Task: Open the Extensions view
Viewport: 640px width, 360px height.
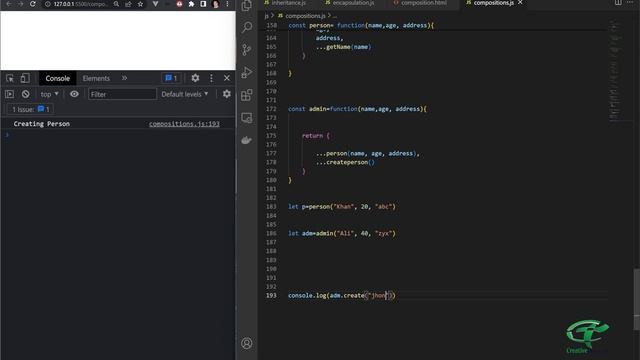Action: pos(247,95)
